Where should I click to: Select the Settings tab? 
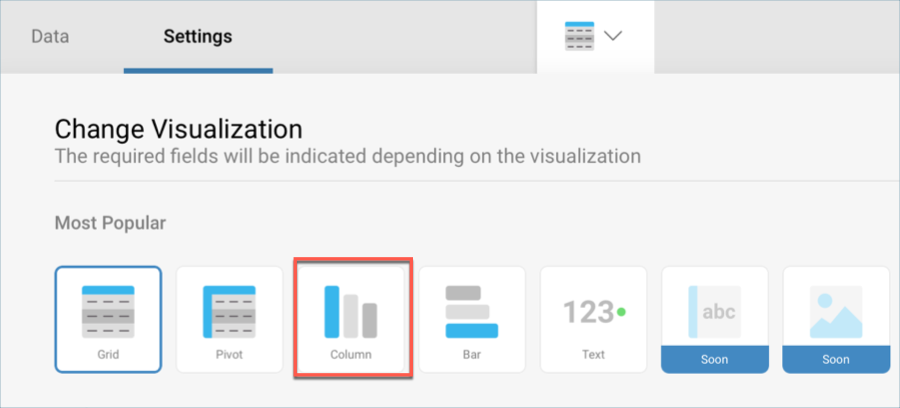(x=197, y=36)
